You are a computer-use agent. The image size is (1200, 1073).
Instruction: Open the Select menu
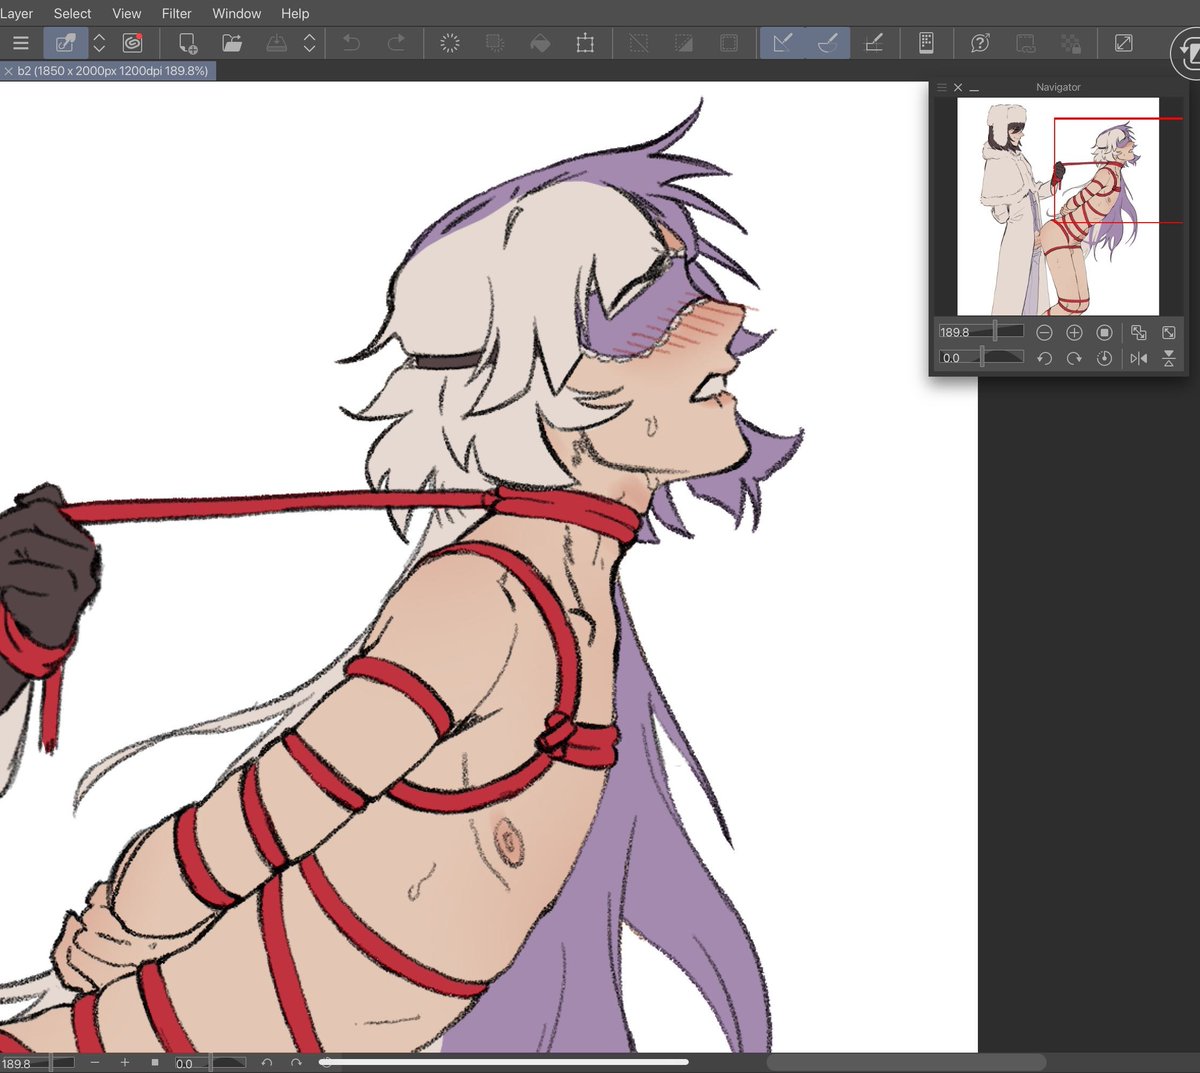tap(72, 13)
